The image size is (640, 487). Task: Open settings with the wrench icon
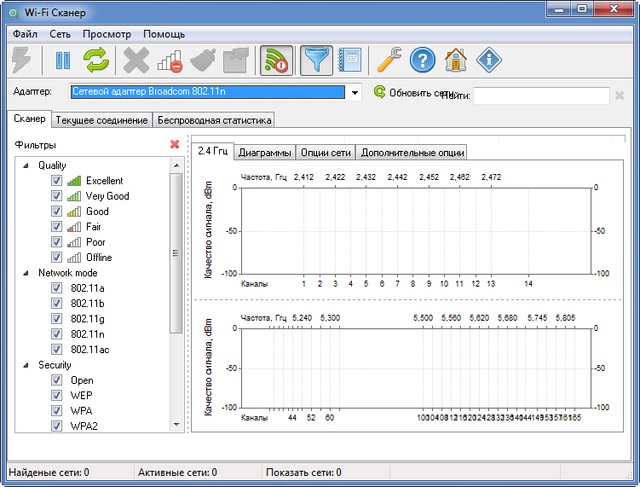pos(389,61)
